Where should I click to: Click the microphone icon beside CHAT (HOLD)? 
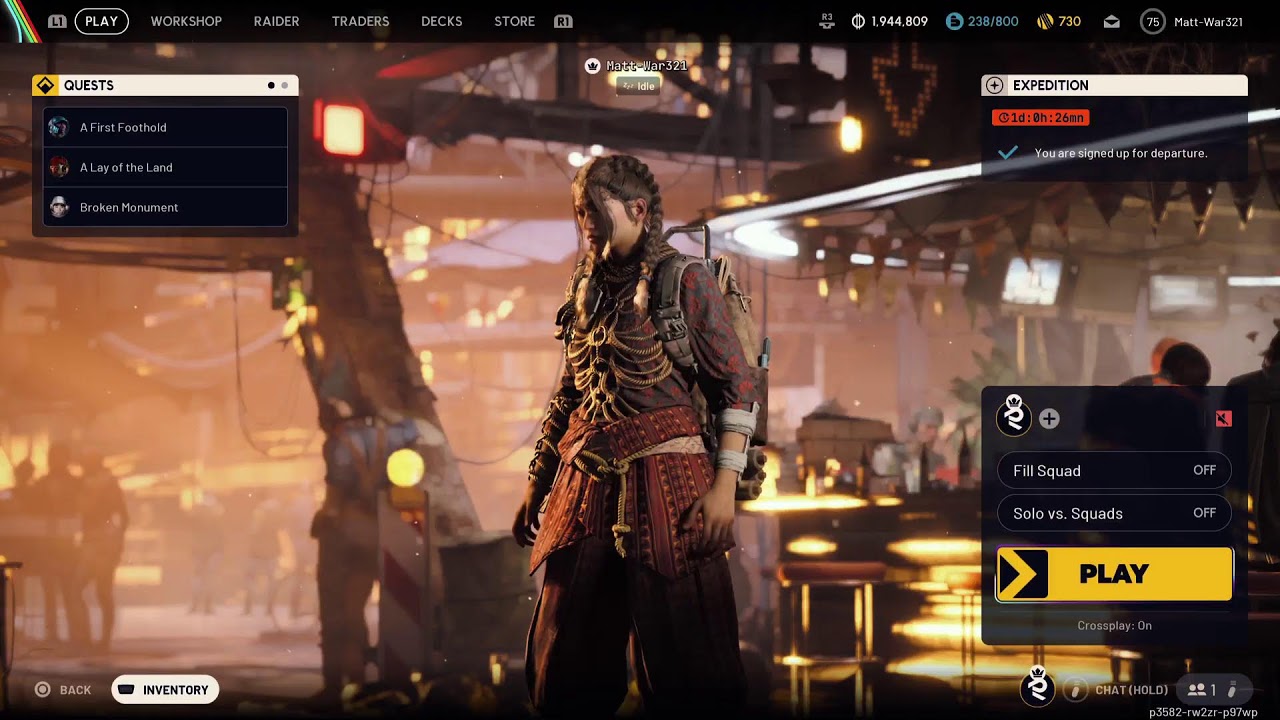pos(1075,690)
